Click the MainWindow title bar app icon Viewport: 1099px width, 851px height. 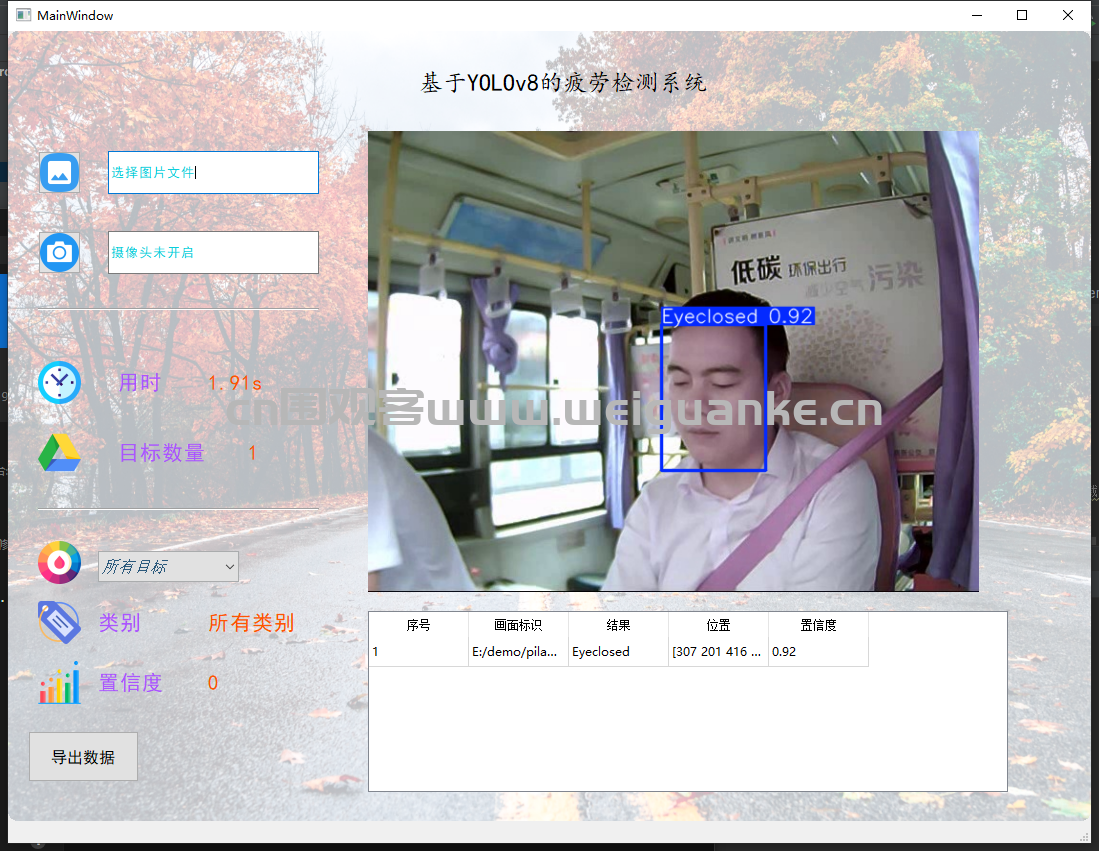23,15
